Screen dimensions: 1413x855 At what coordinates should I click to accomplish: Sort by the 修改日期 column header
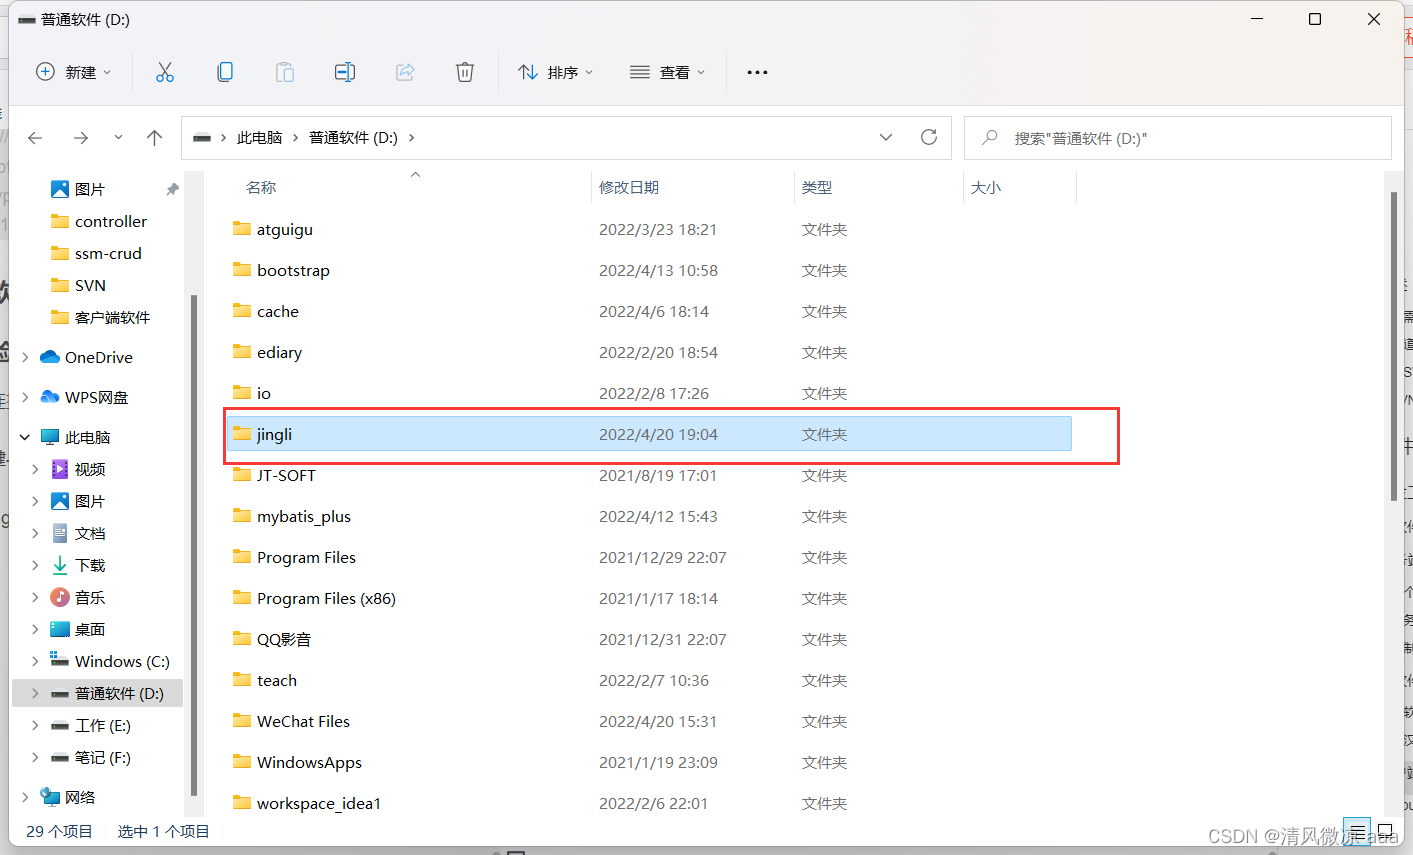[629, 187]
